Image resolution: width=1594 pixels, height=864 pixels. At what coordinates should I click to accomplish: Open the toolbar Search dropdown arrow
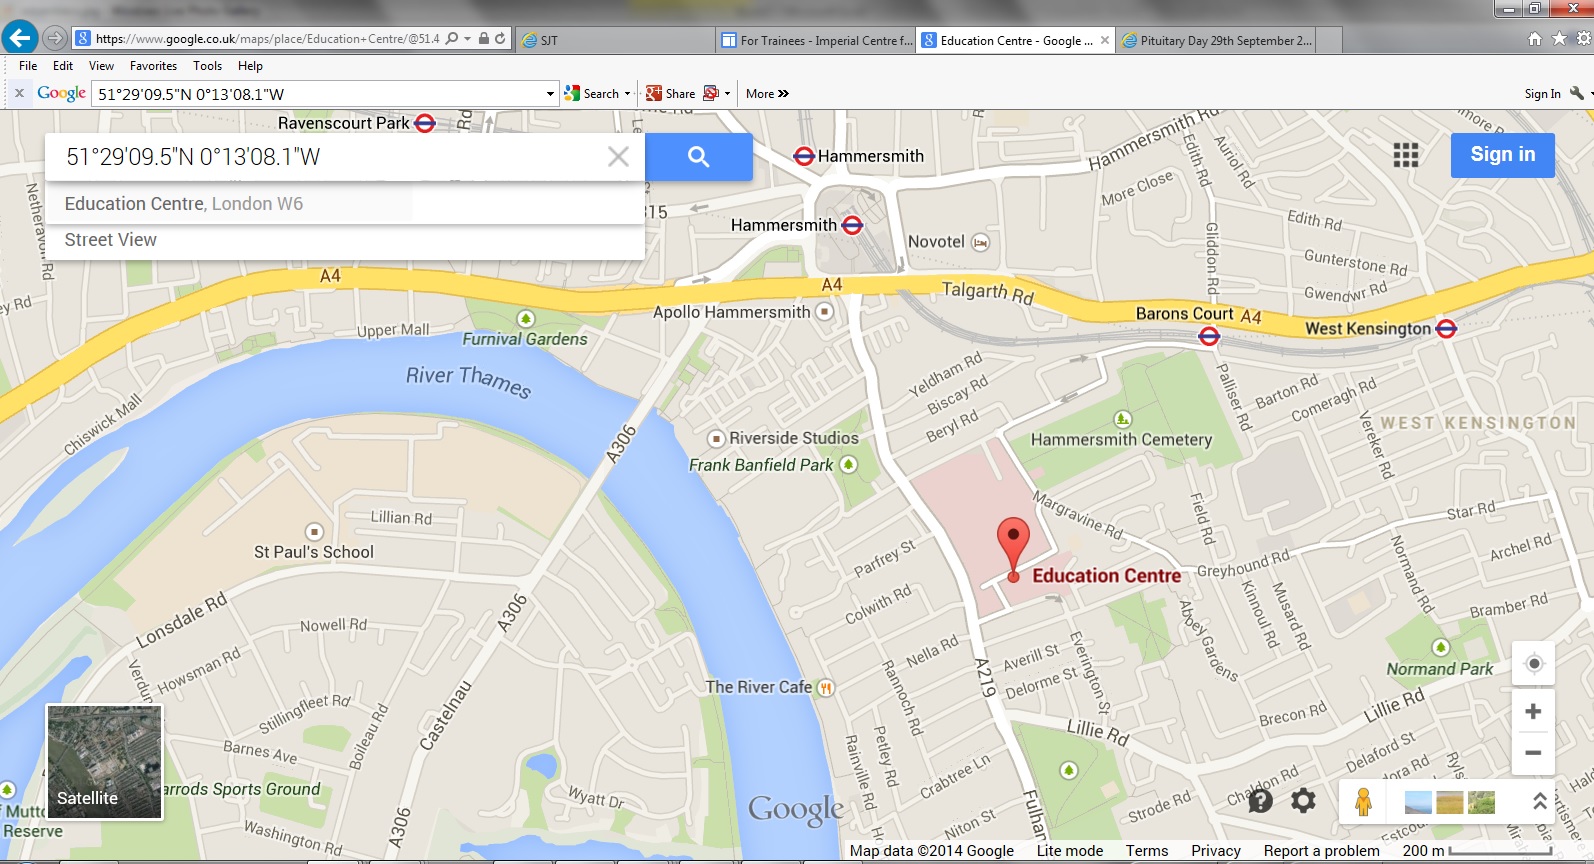coord(627,94)
